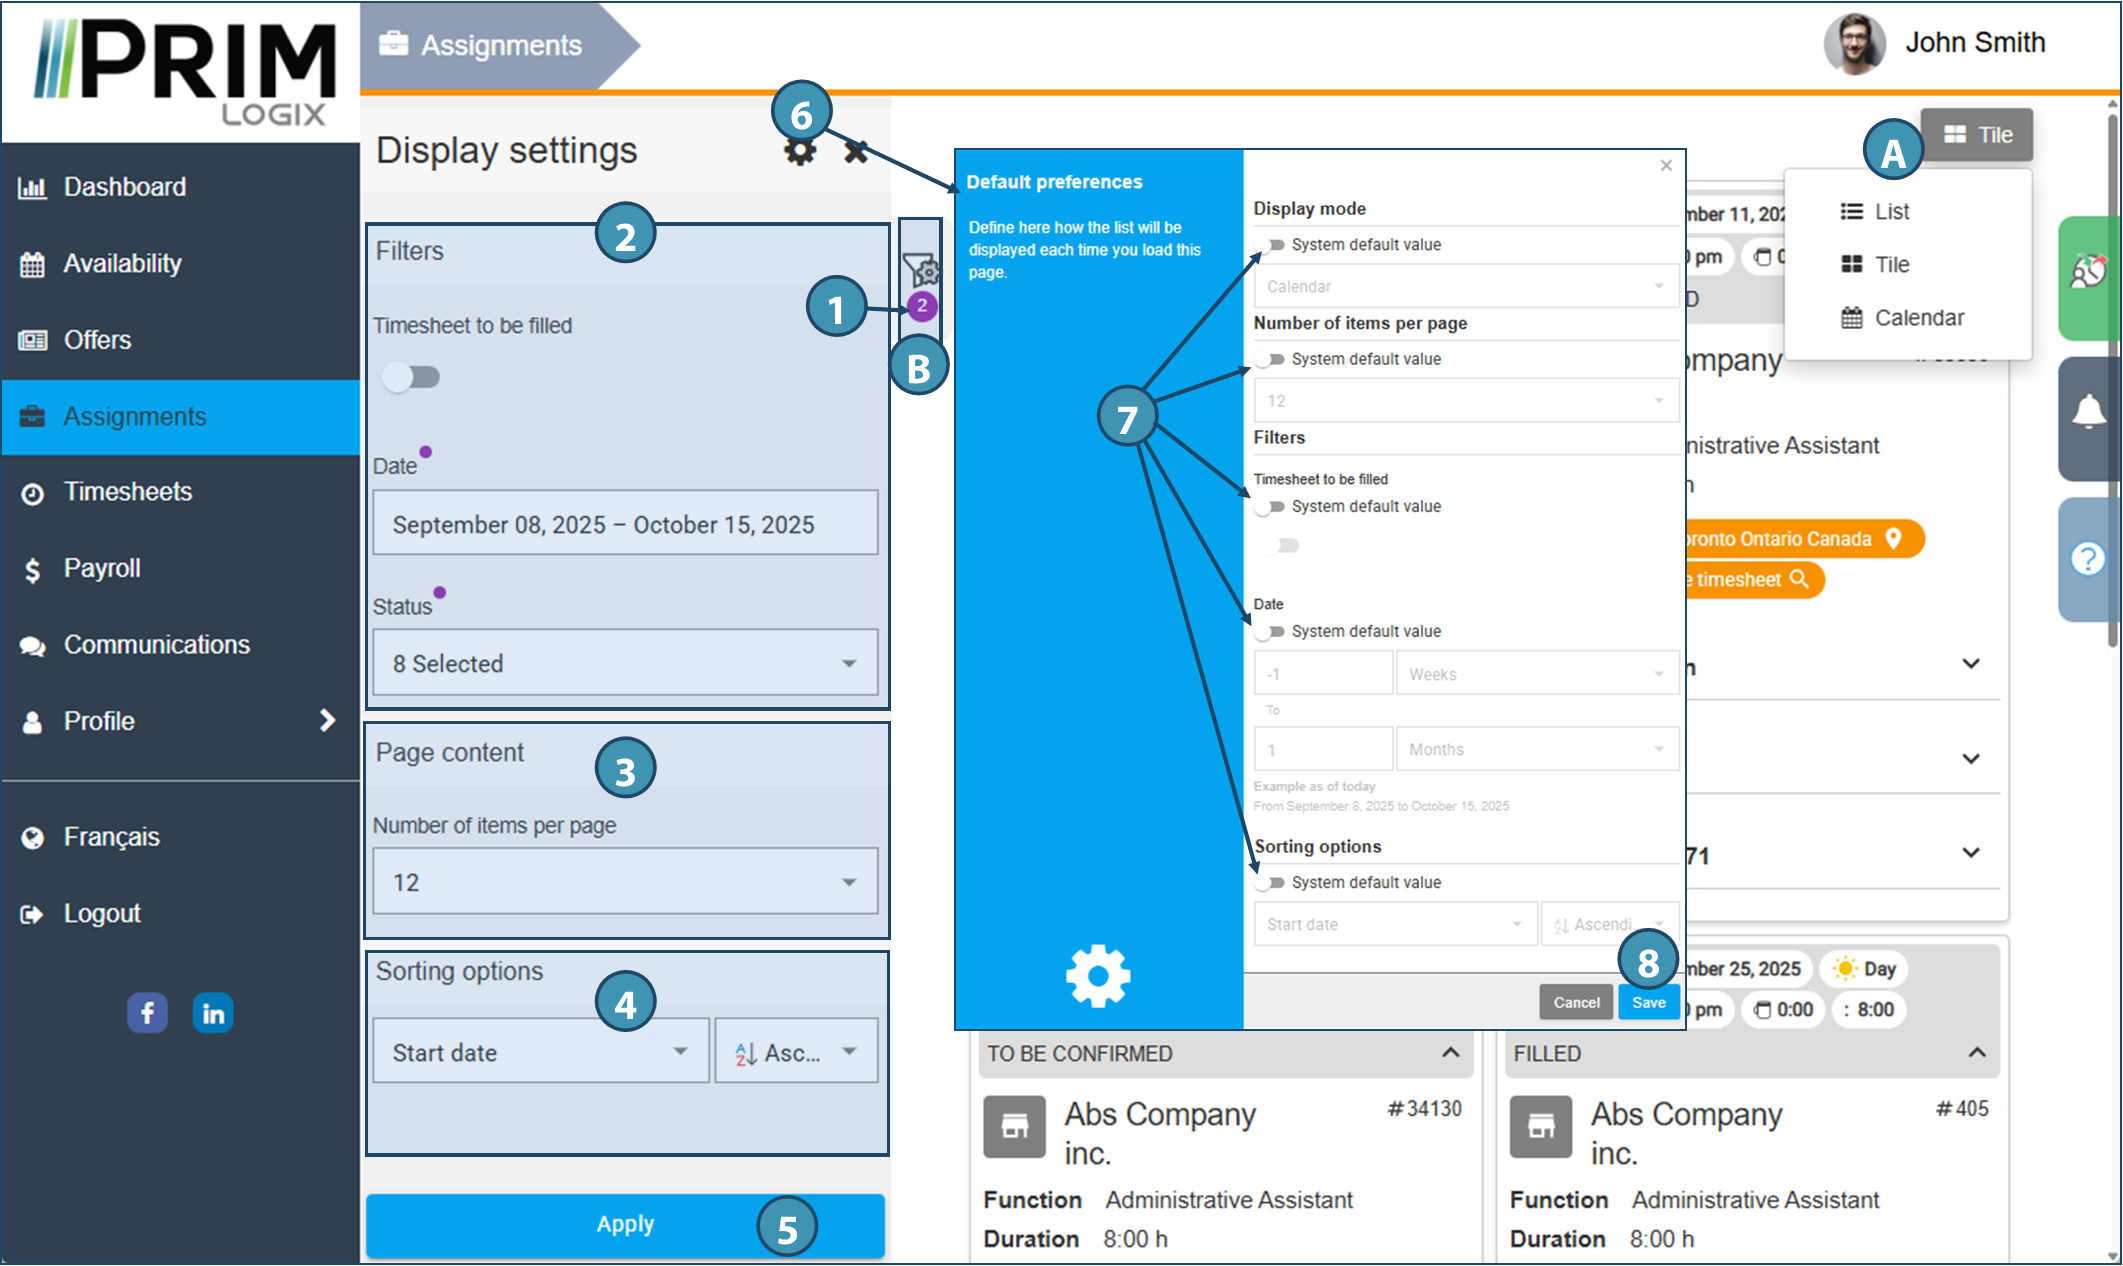
Task: Click the green map side tab icon
Action: click(x=2088, y=272)
